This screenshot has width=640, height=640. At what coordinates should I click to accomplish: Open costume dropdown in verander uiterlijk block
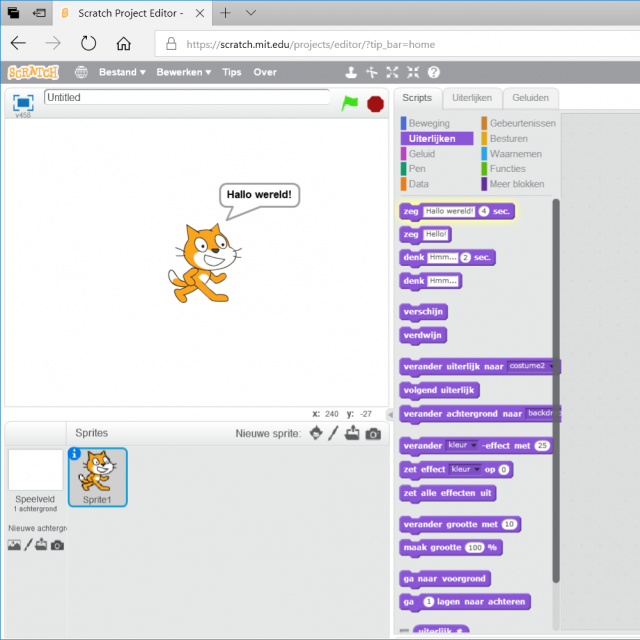[530, 366]
